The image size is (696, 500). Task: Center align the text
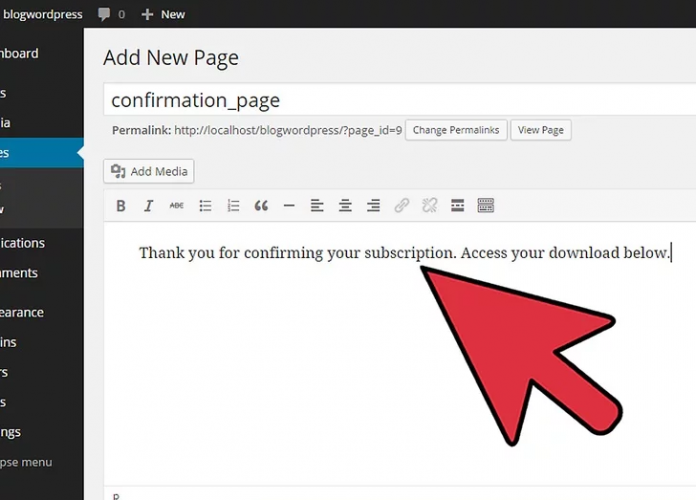tap(345, 206)
